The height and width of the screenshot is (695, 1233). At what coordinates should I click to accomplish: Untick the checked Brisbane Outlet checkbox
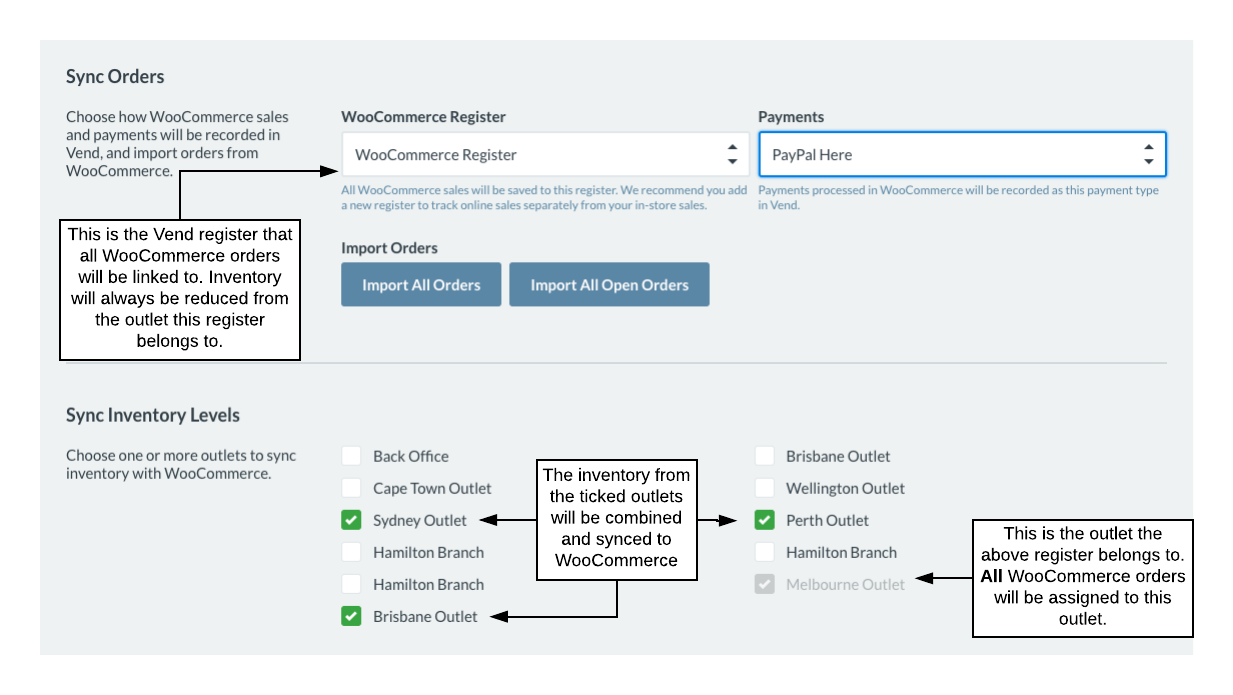pyautogui.click(x=351, y=616)
